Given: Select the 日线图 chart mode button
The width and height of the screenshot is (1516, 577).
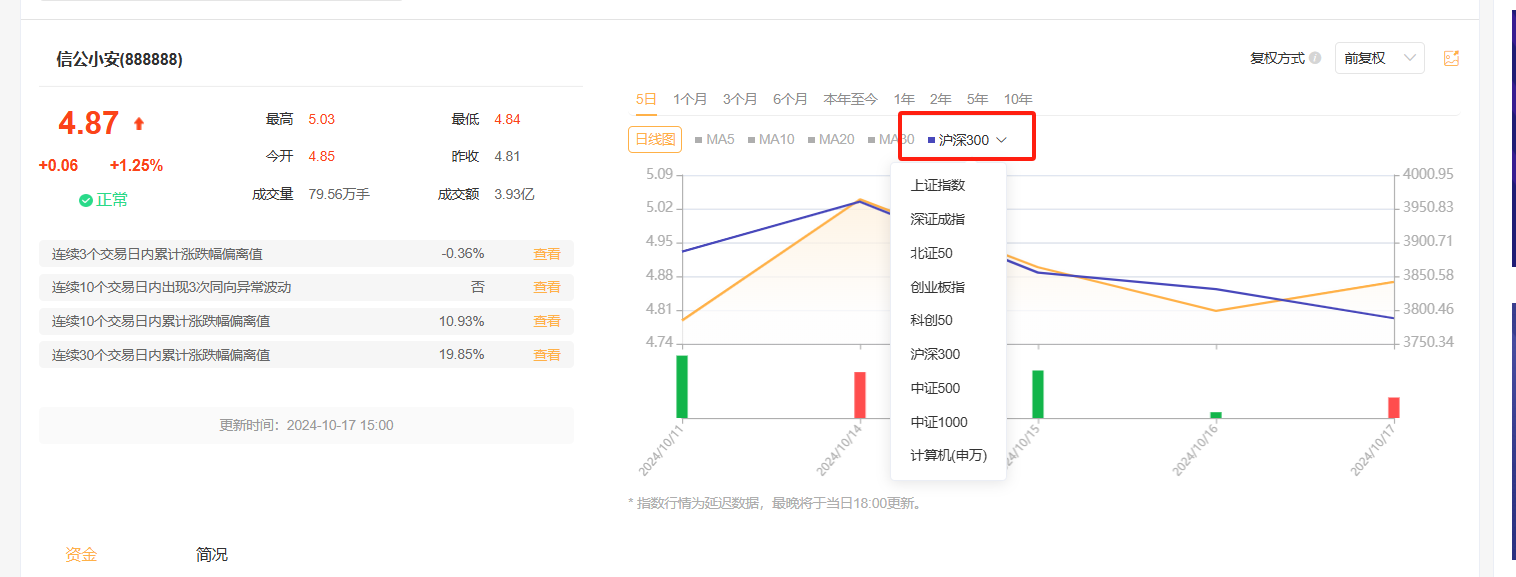Looking at the screenshot, I should coord(655,140).
